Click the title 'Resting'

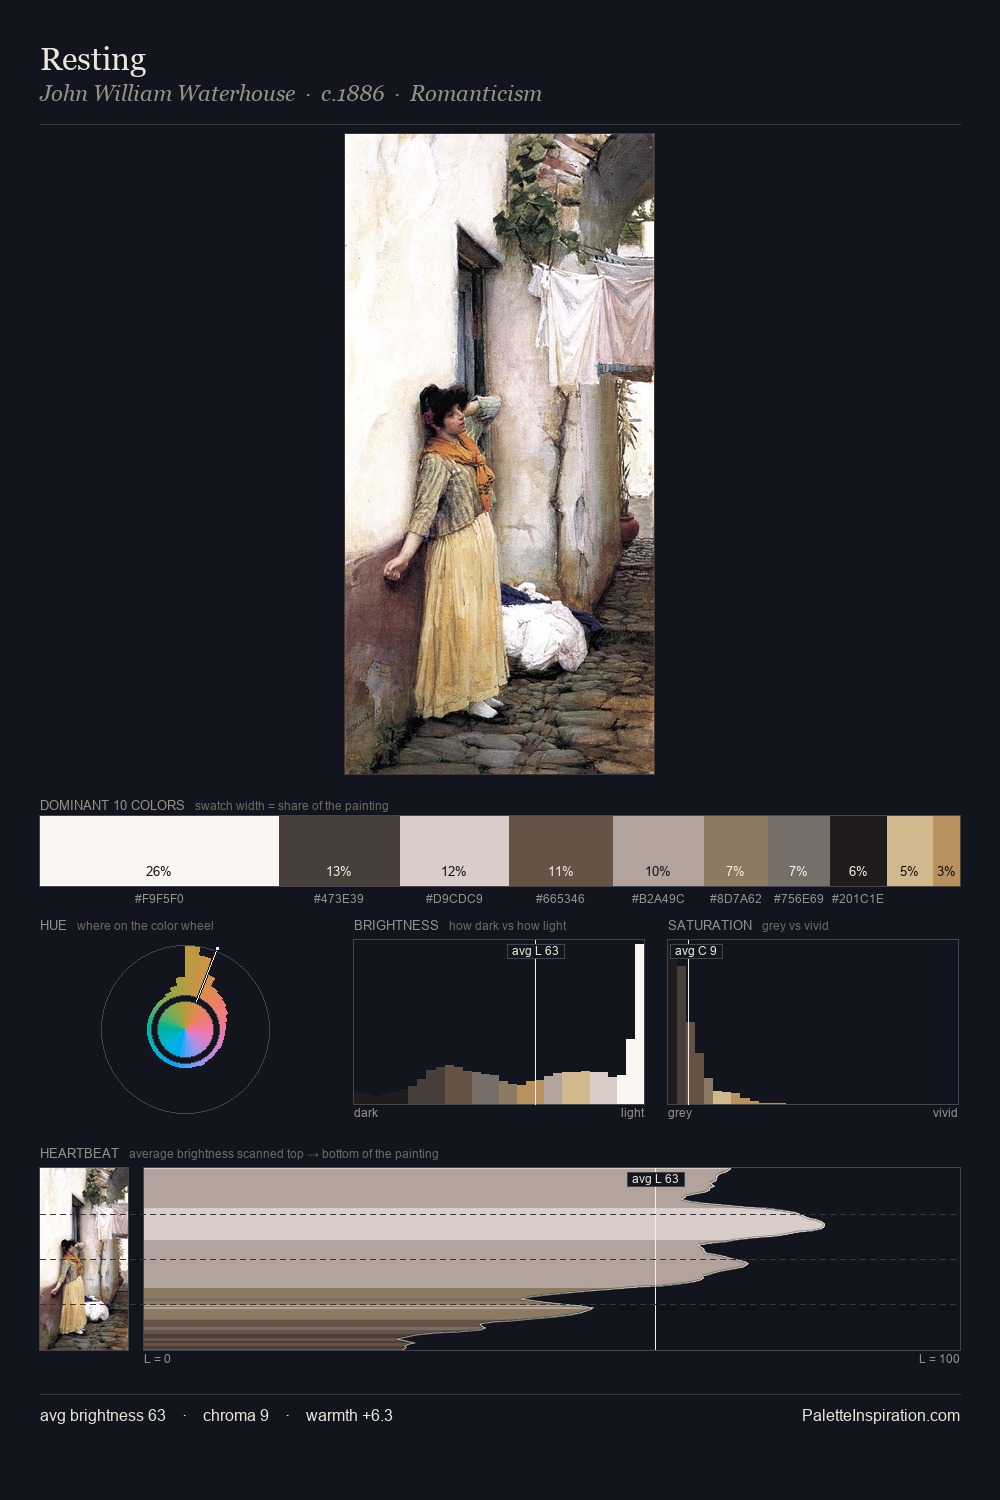93,60
